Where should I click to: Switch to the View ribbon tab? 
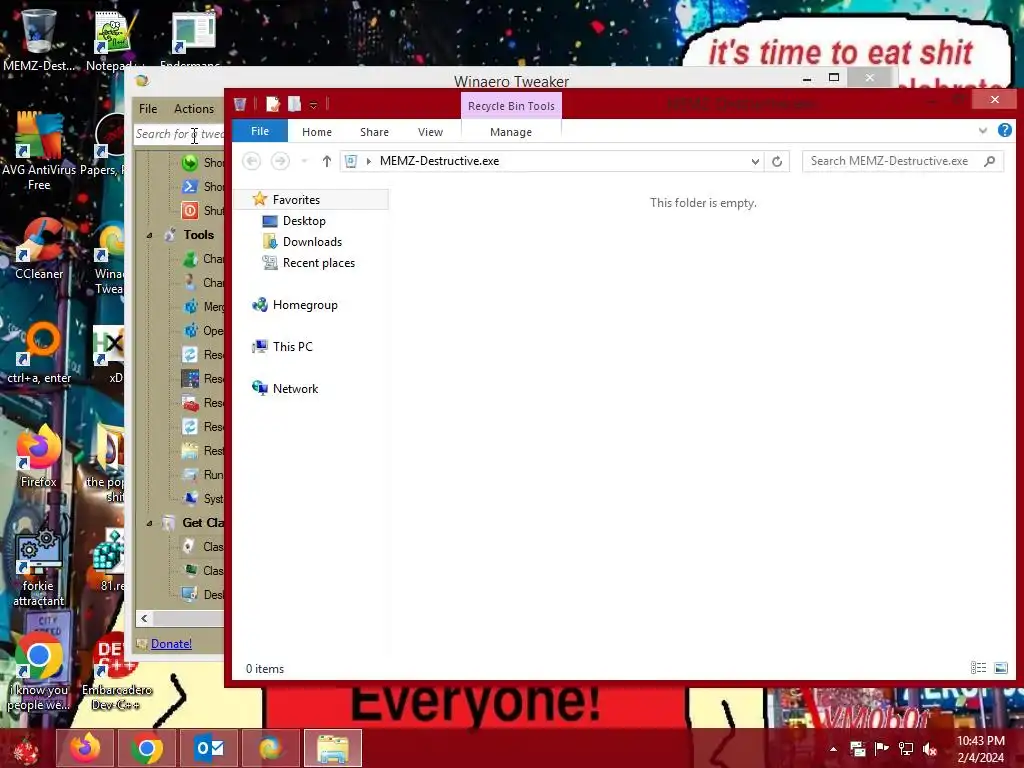[430, 132]
